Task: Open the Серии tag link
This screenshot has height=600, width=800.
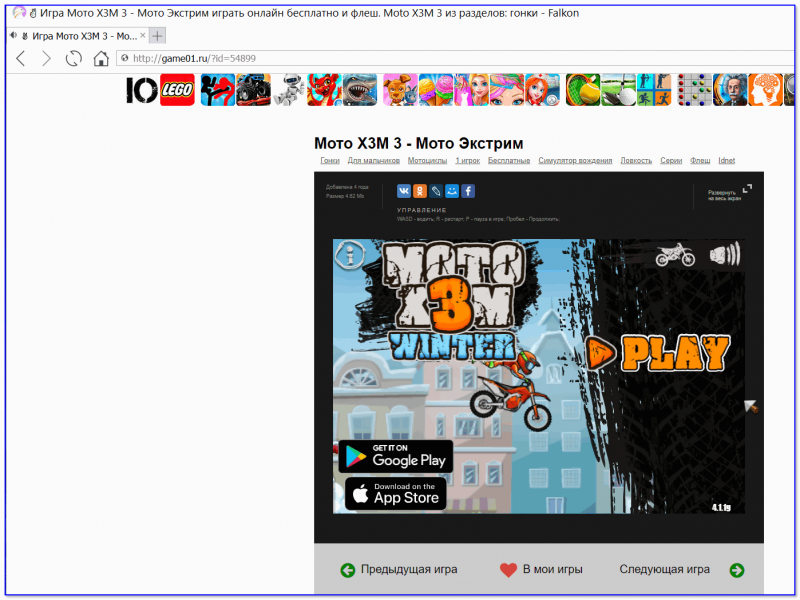Action: tap(671, 160)
